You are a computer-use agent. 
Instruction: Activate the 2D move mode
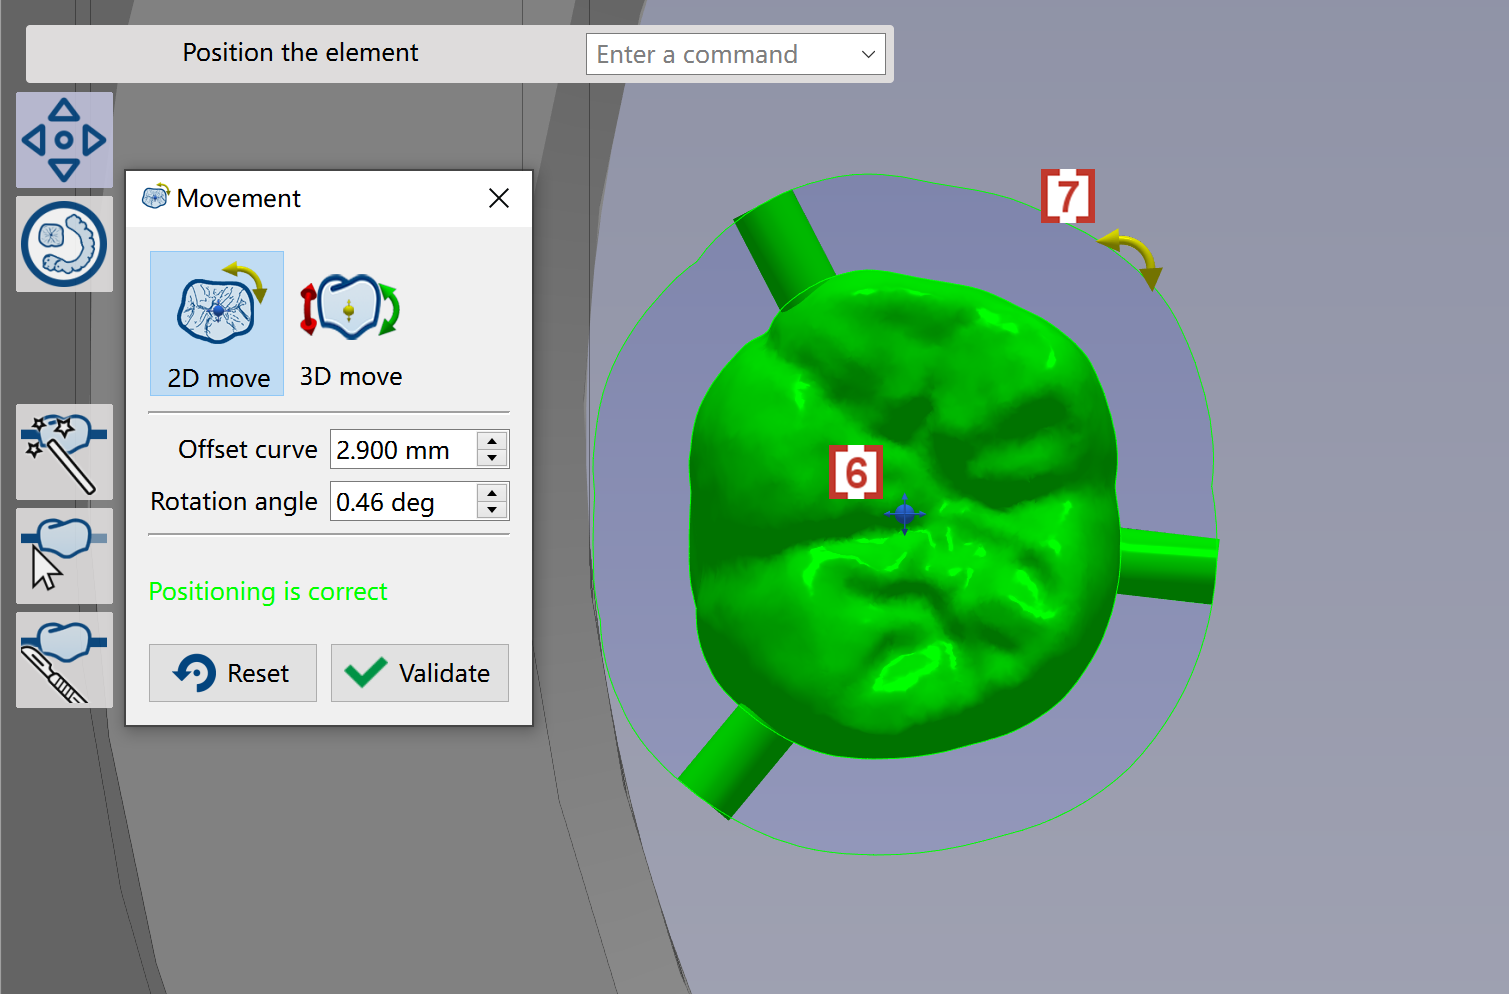[x=217, y=323]
